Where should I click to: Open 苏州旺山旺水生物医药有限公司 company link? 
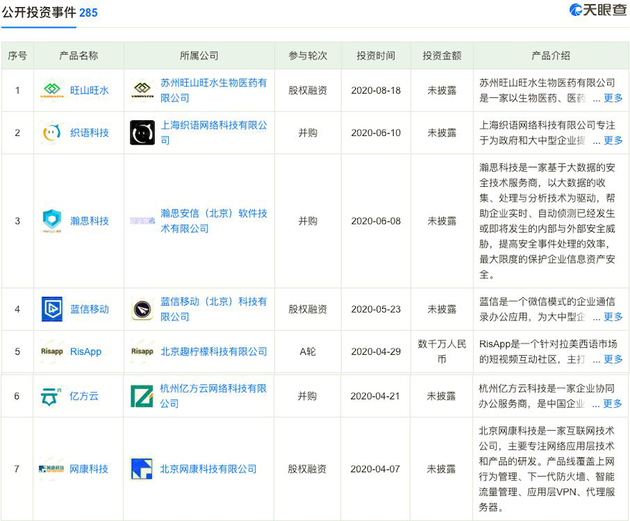point(213,90)
